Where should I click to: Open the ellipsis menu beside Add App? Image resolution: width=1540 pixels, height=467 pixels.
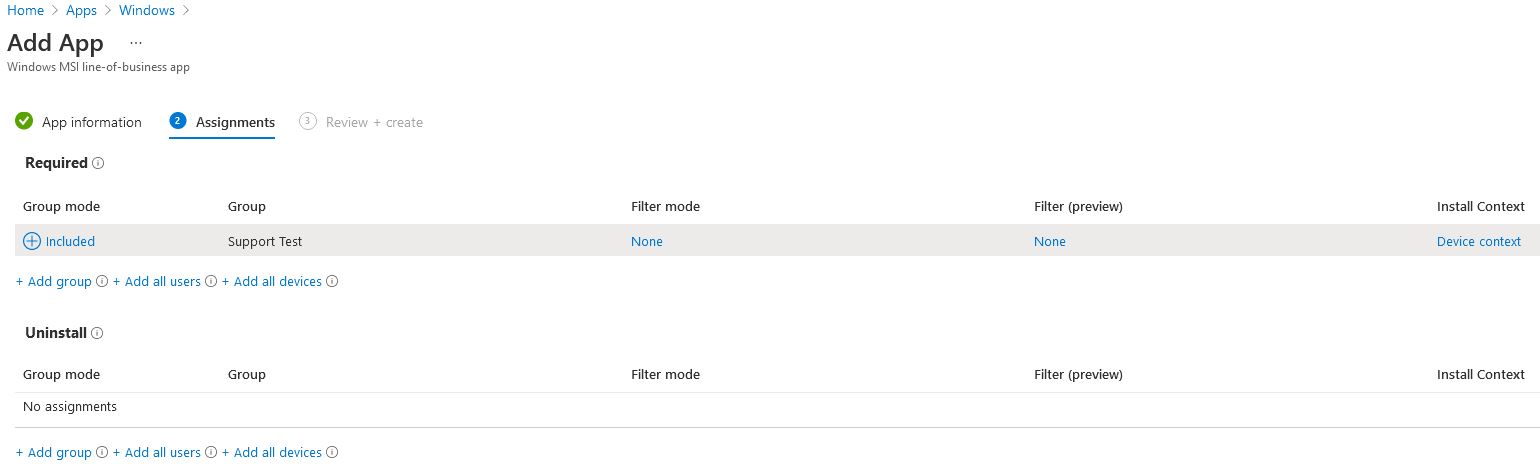[136, 43]
